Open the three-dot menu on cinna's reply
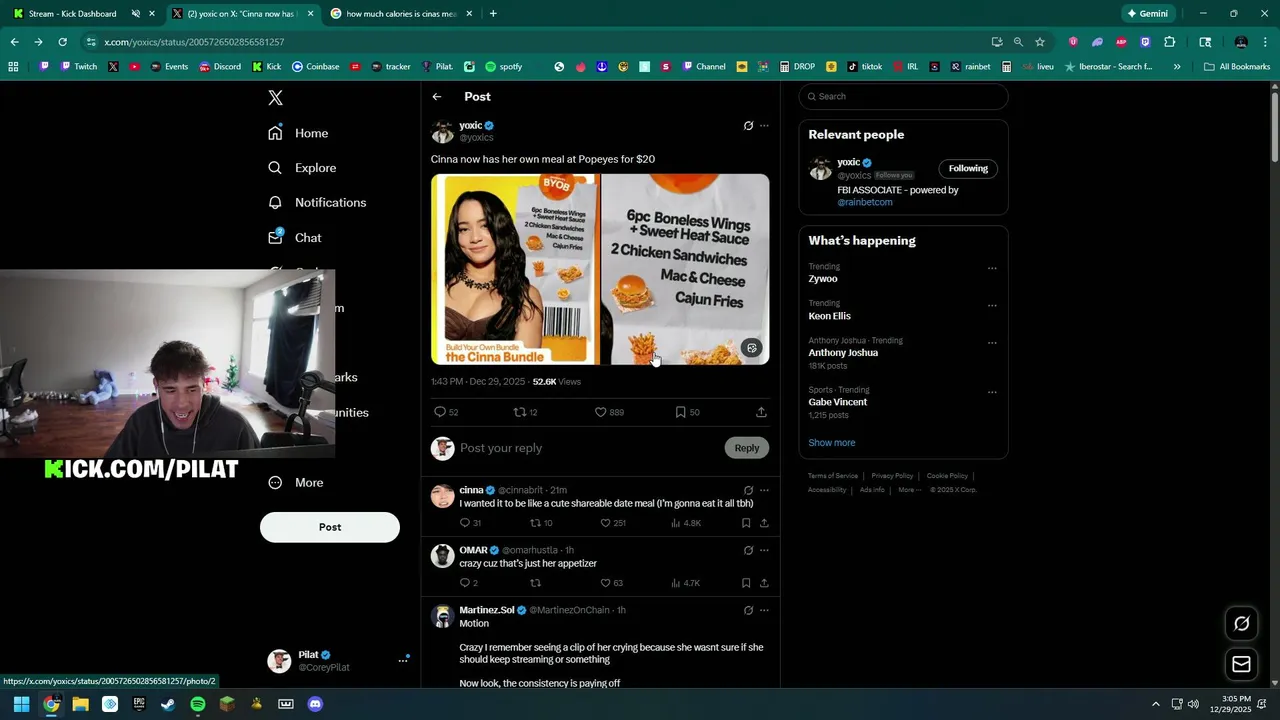This screenshot has height=720, width=1280. pyautogui.click(x=764, y=491)
